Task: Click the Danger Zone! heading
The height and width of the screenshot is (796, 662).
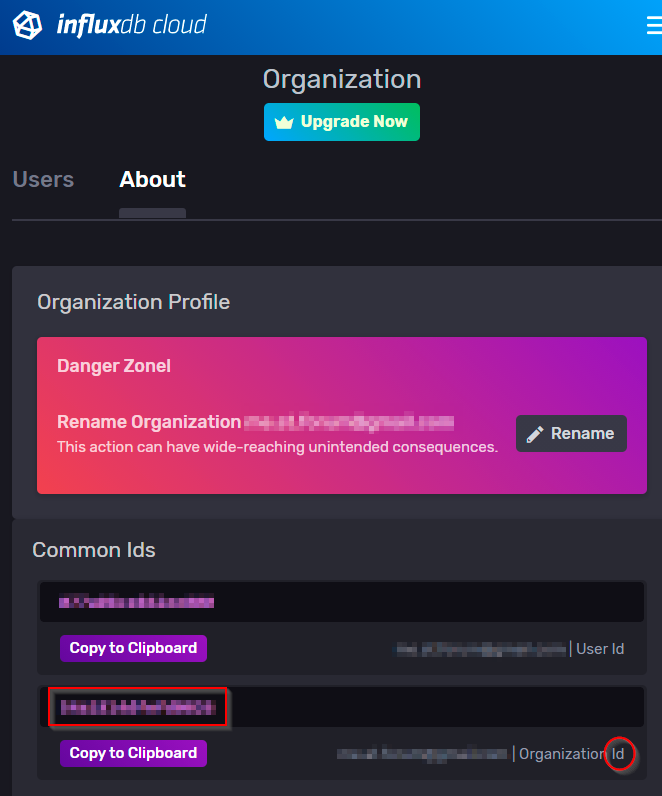Action: point(114,366)
